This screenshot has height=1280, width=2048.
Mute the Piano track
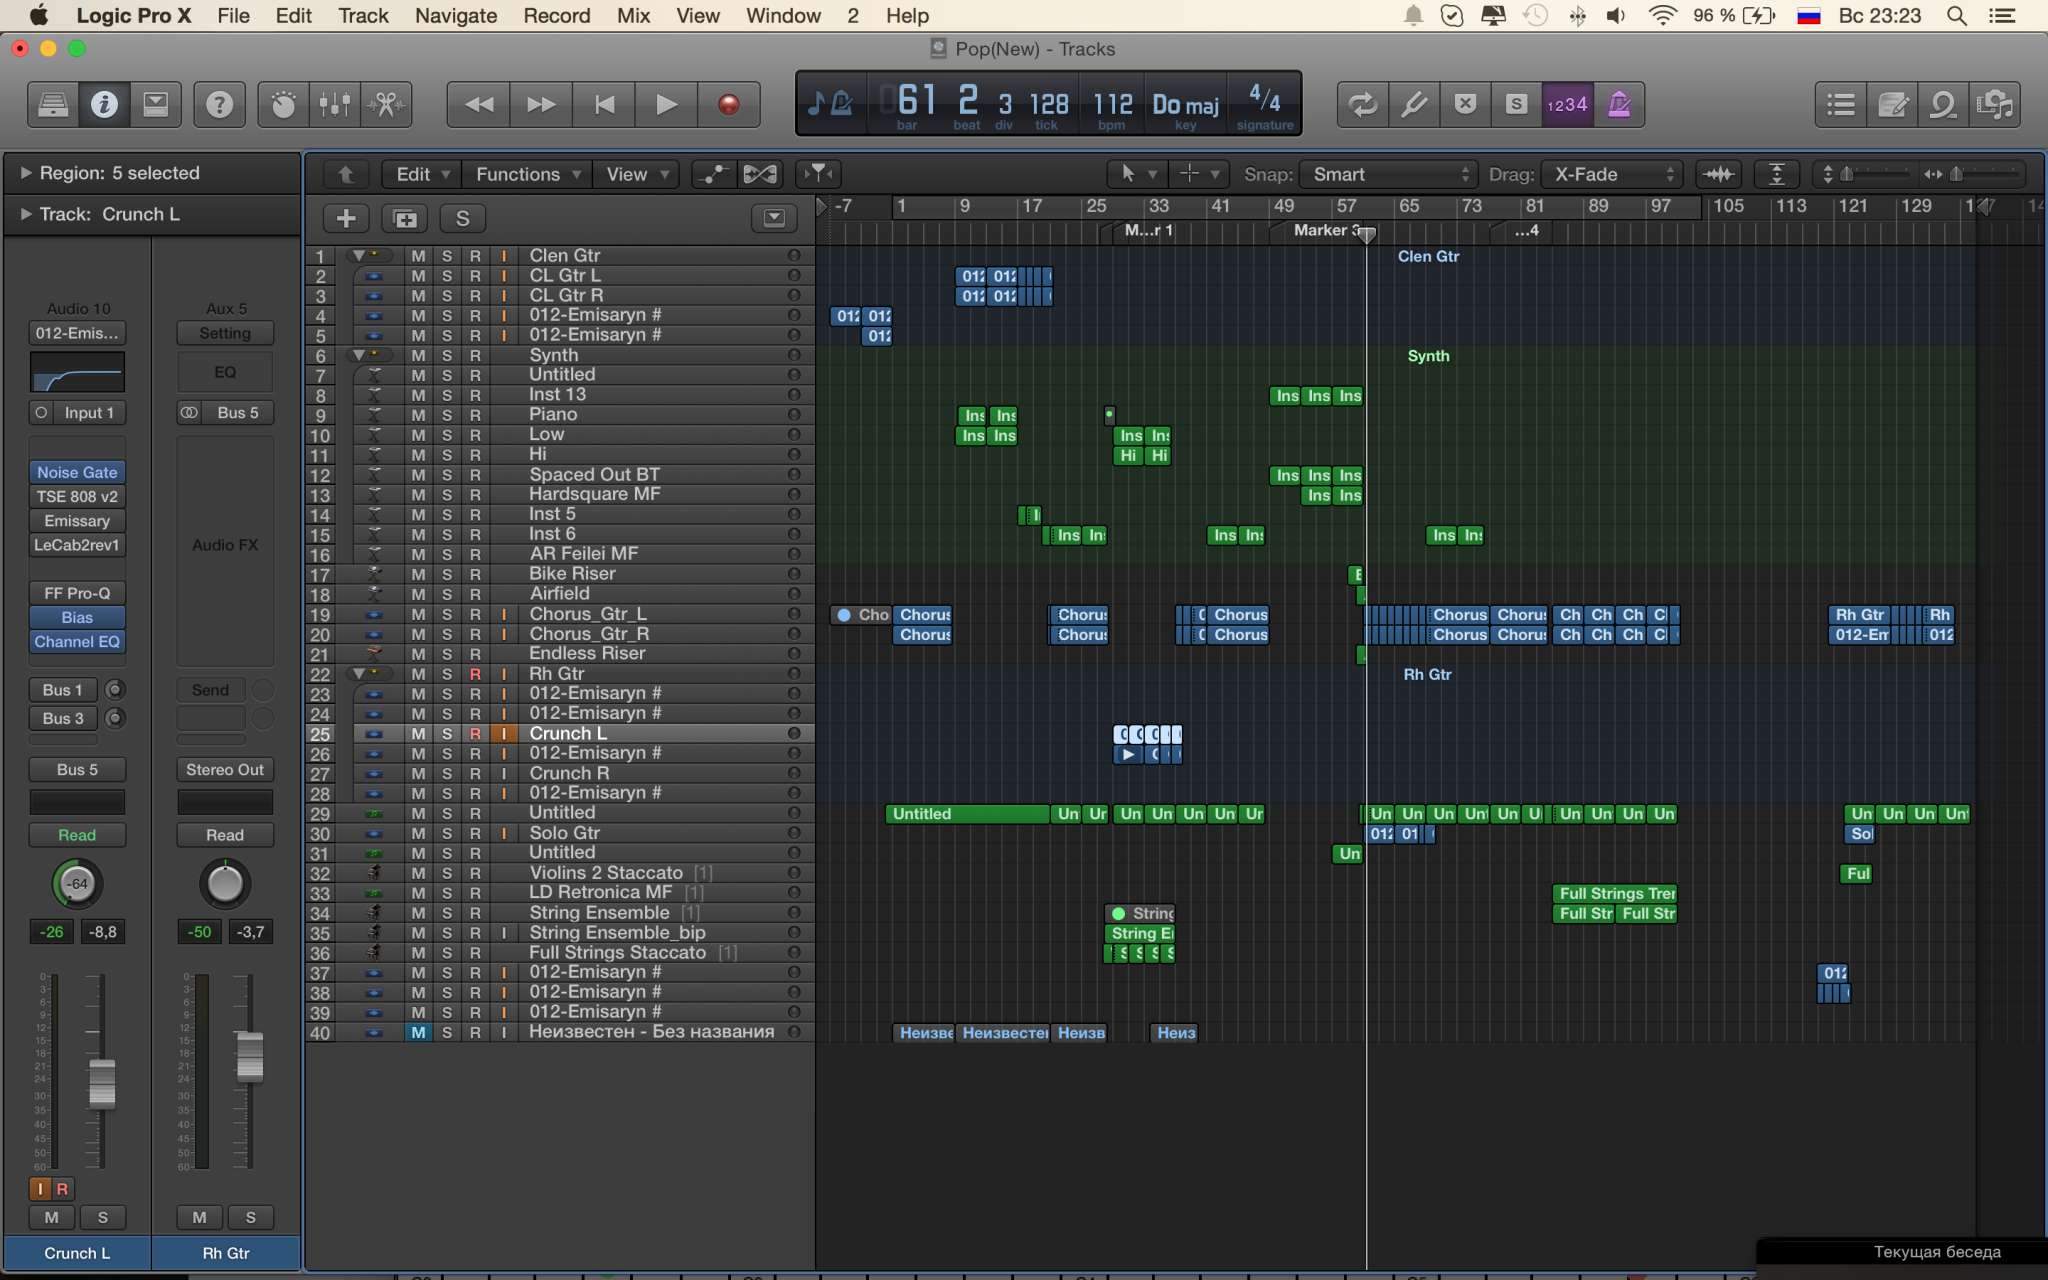coord(418,415)
